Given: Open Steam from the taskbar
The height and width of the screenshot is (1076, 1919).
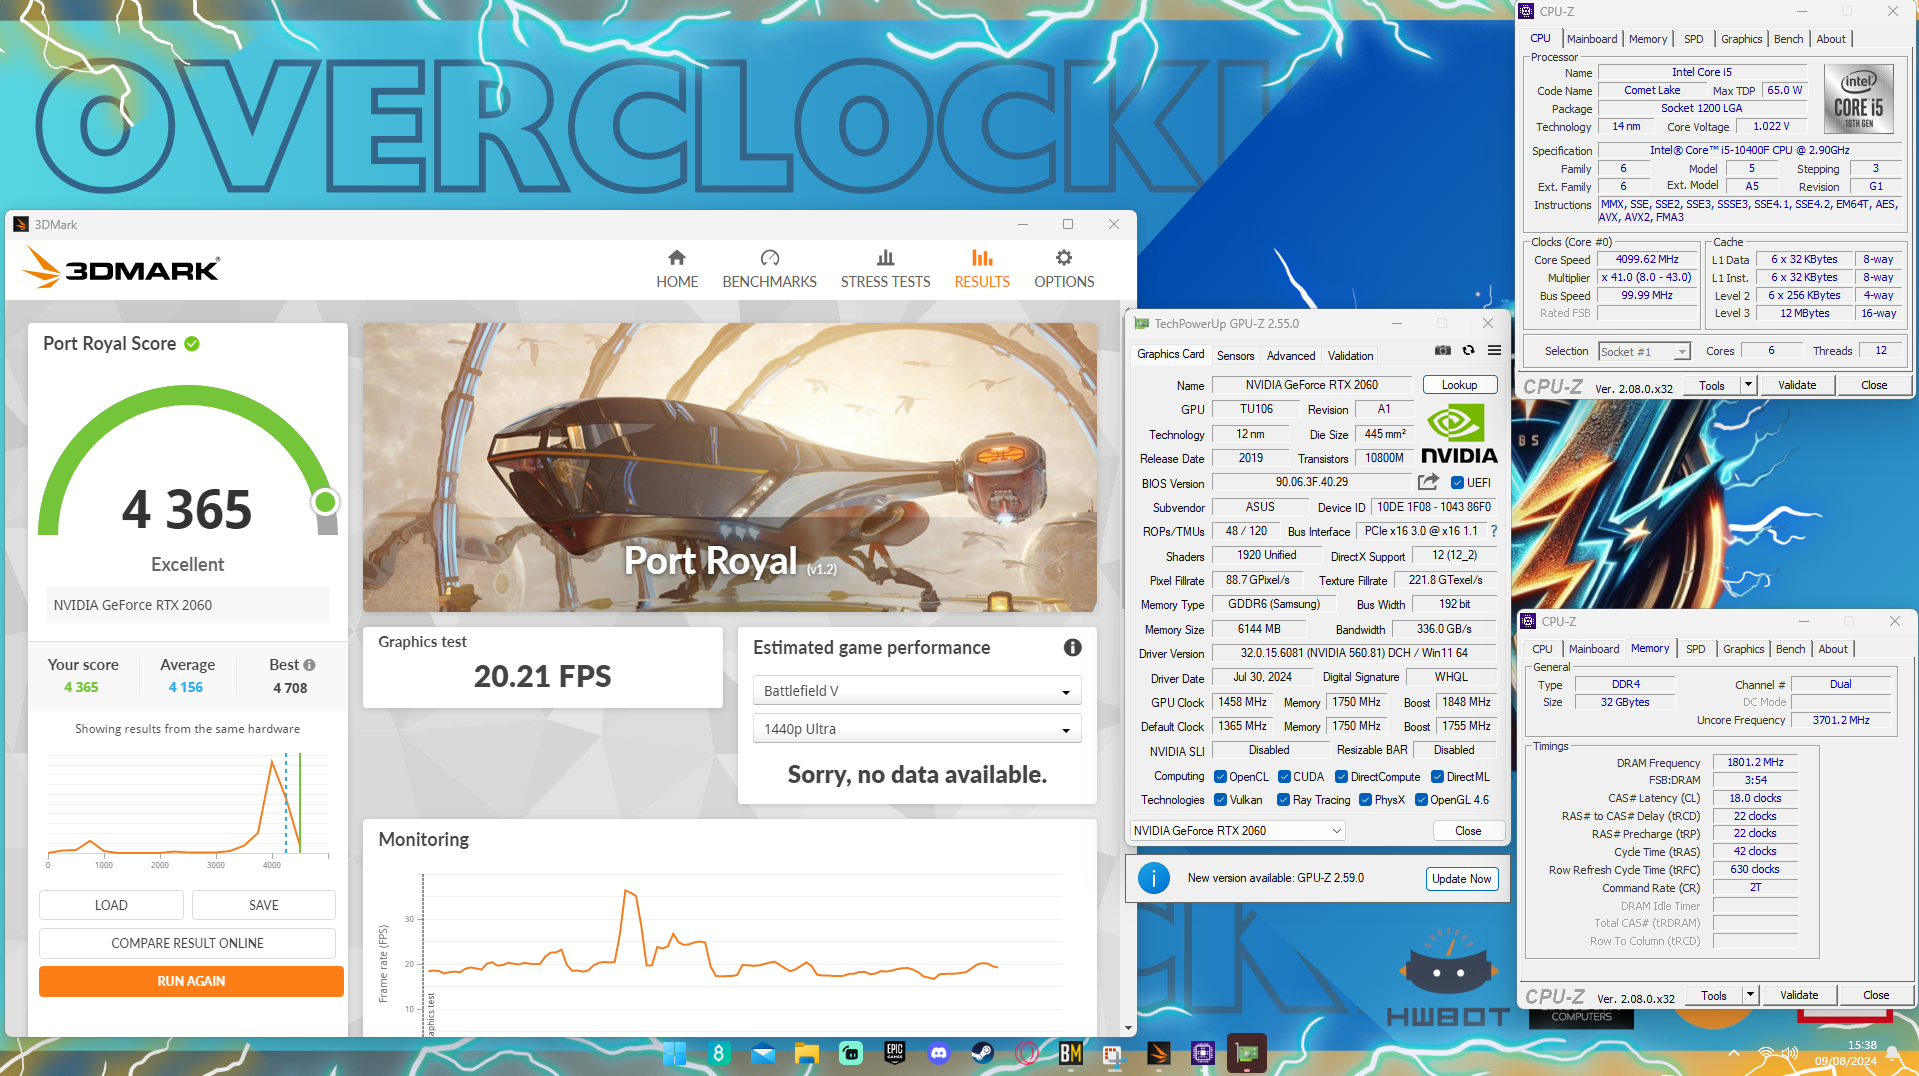Looking at the screenshot, I should 982,1053.
